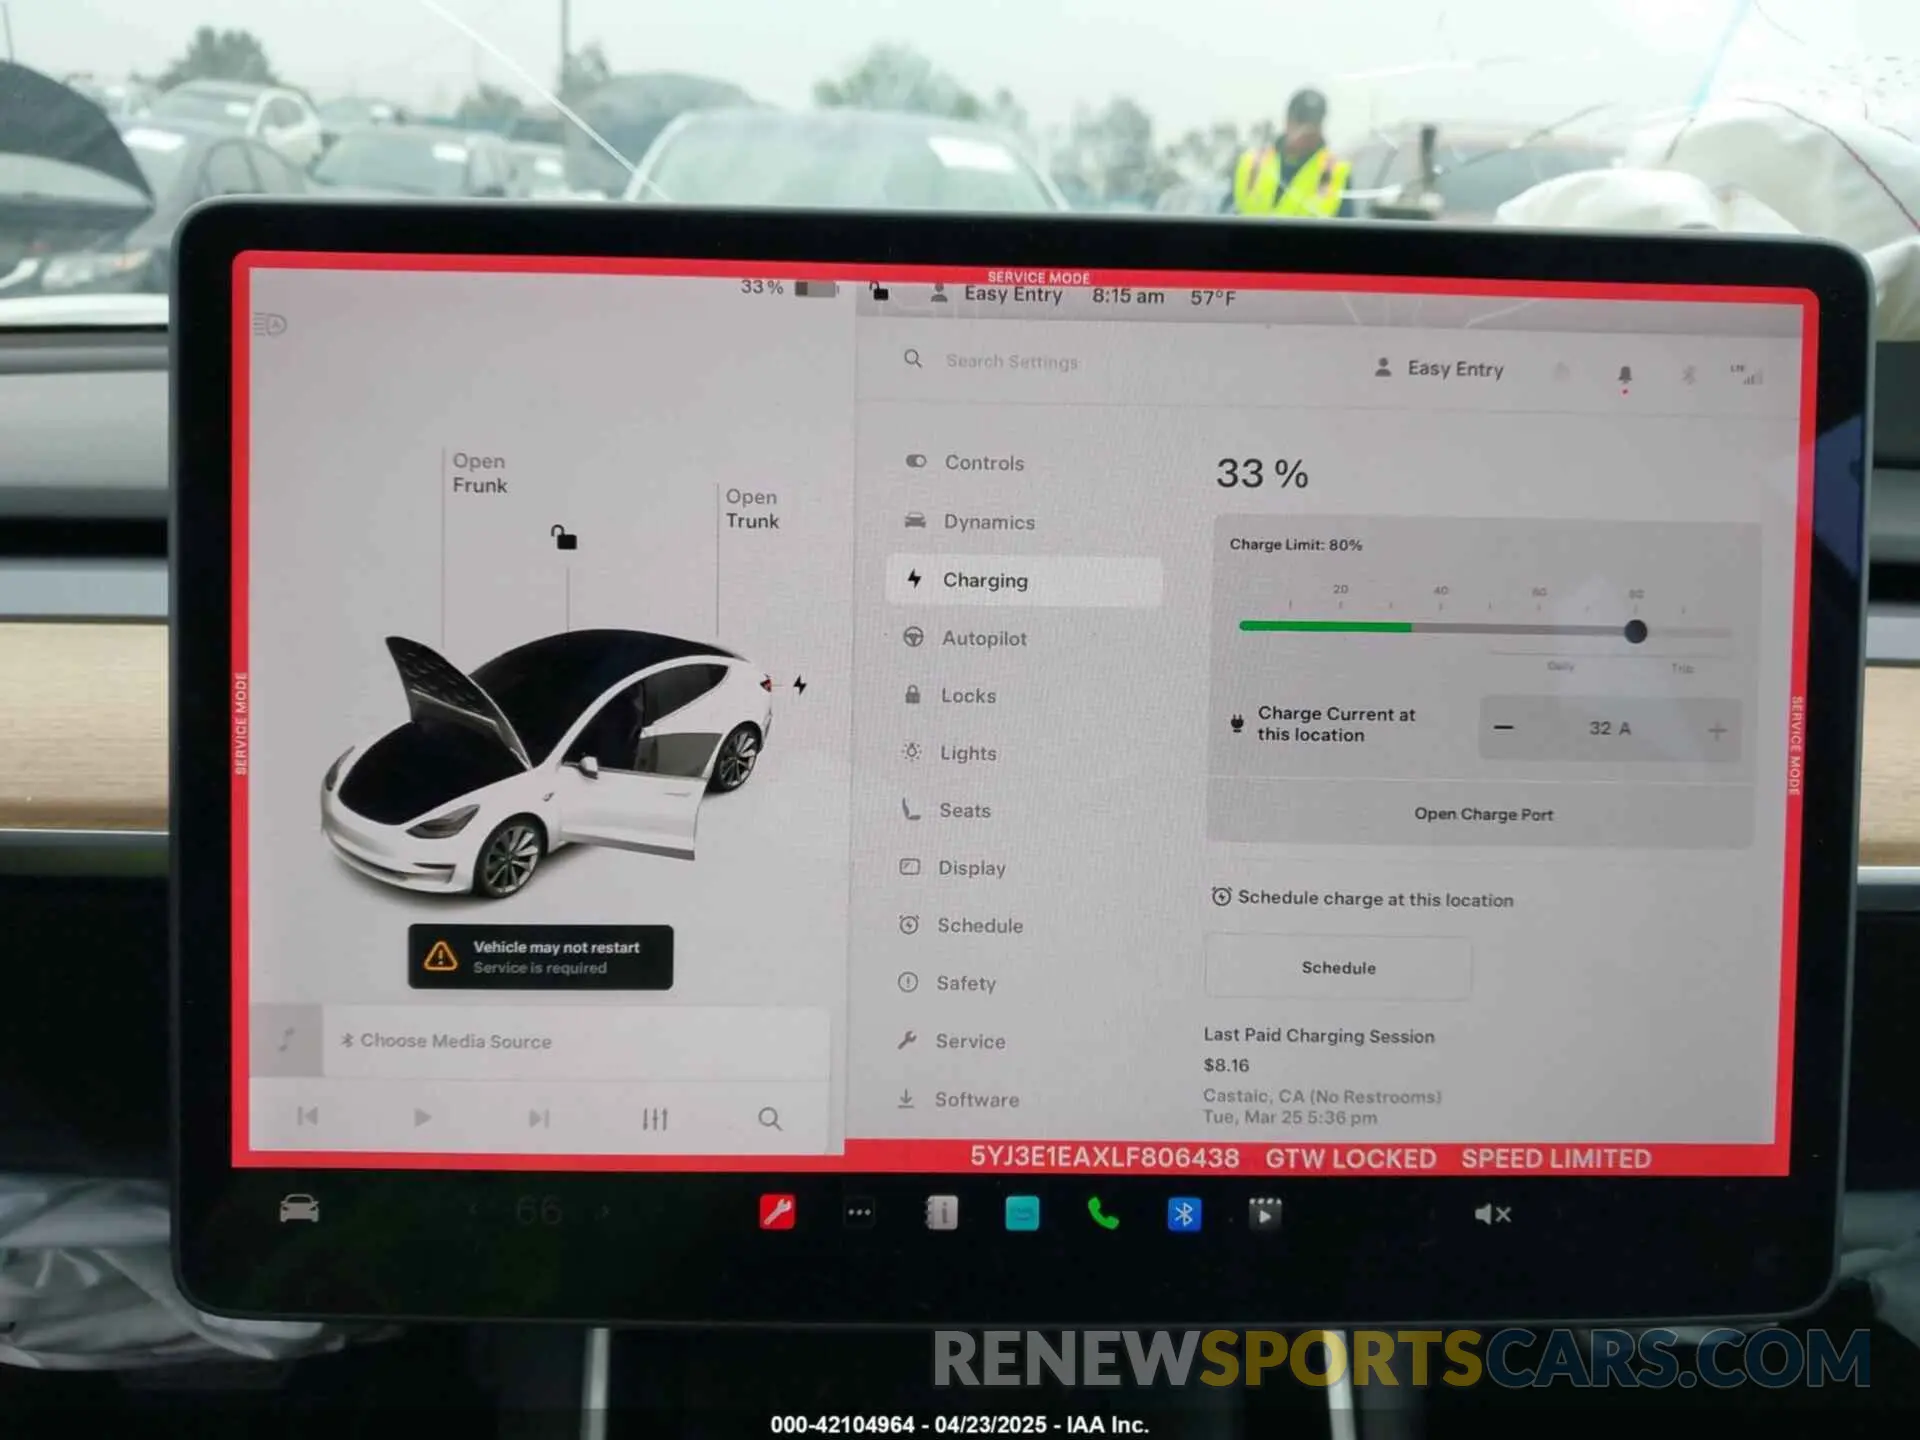Image resolution: width=1920 pixels, height=1440 pixels.
Task: Open the Controls settings menu
Action: [966, 463]
